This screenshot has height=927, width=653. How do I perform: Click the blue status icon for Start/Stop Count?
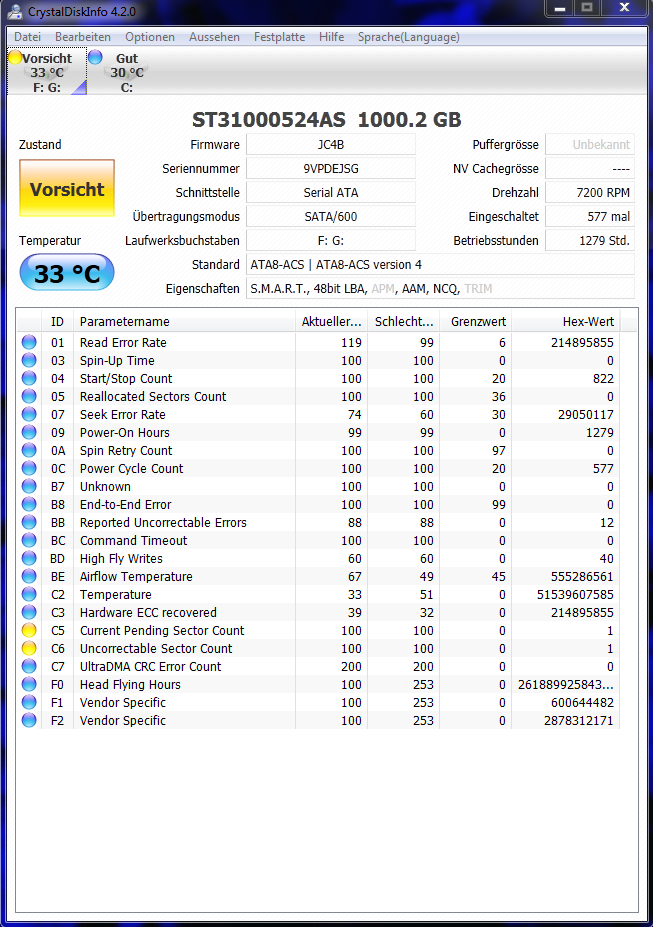pos(29,378)
